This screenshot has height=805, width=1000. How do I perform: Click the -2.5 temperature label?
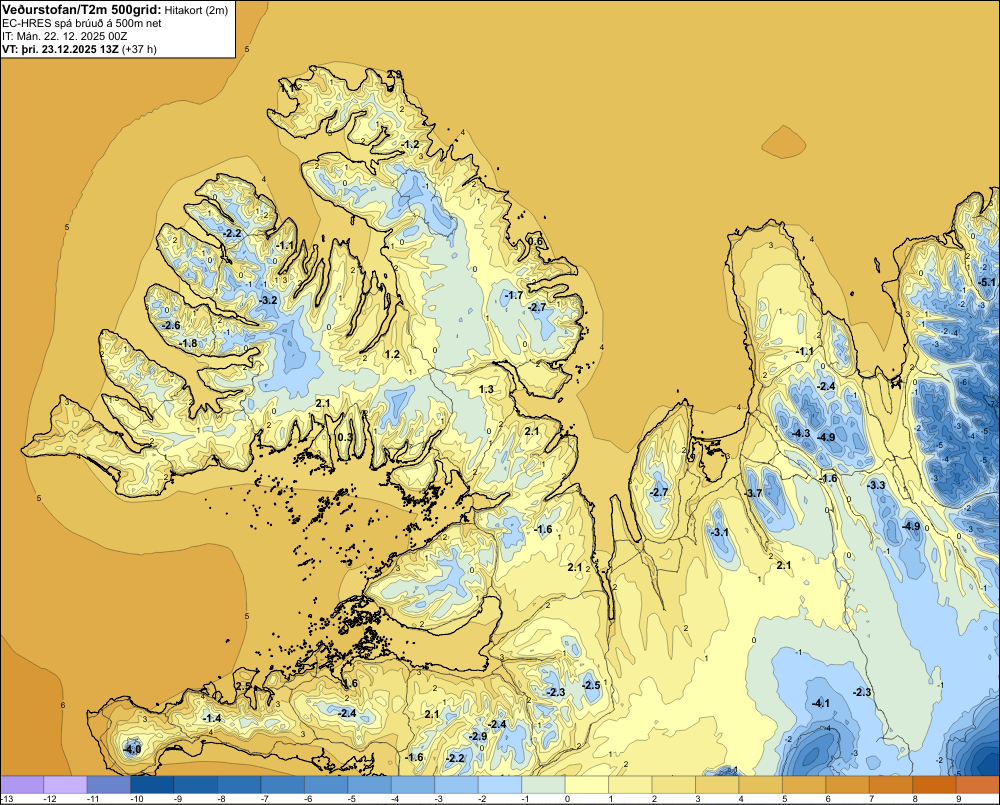point(591,685)
